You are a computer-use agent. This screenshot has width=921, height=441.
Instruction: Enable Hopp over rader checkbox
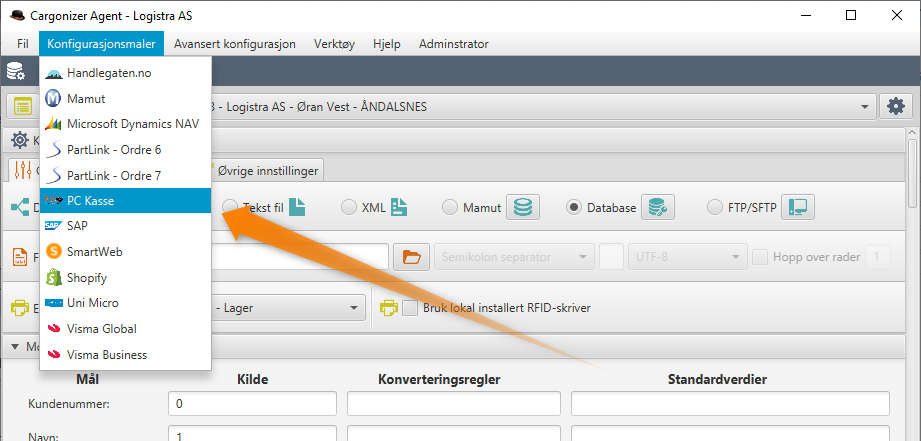760,257
